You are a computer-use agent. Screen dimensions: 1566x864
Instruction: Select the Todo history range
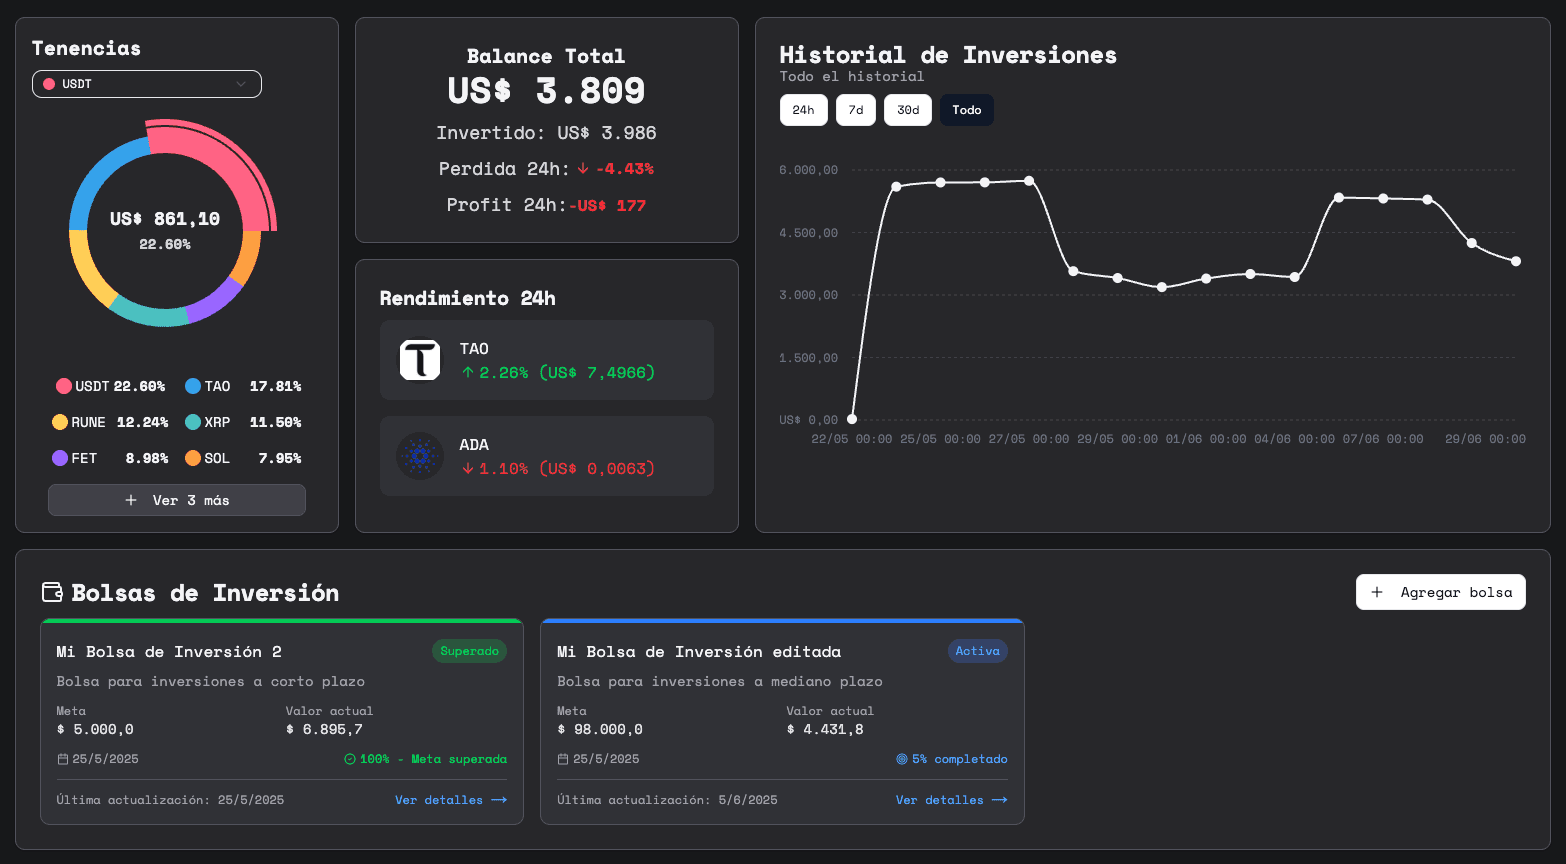tap(967, 110)
